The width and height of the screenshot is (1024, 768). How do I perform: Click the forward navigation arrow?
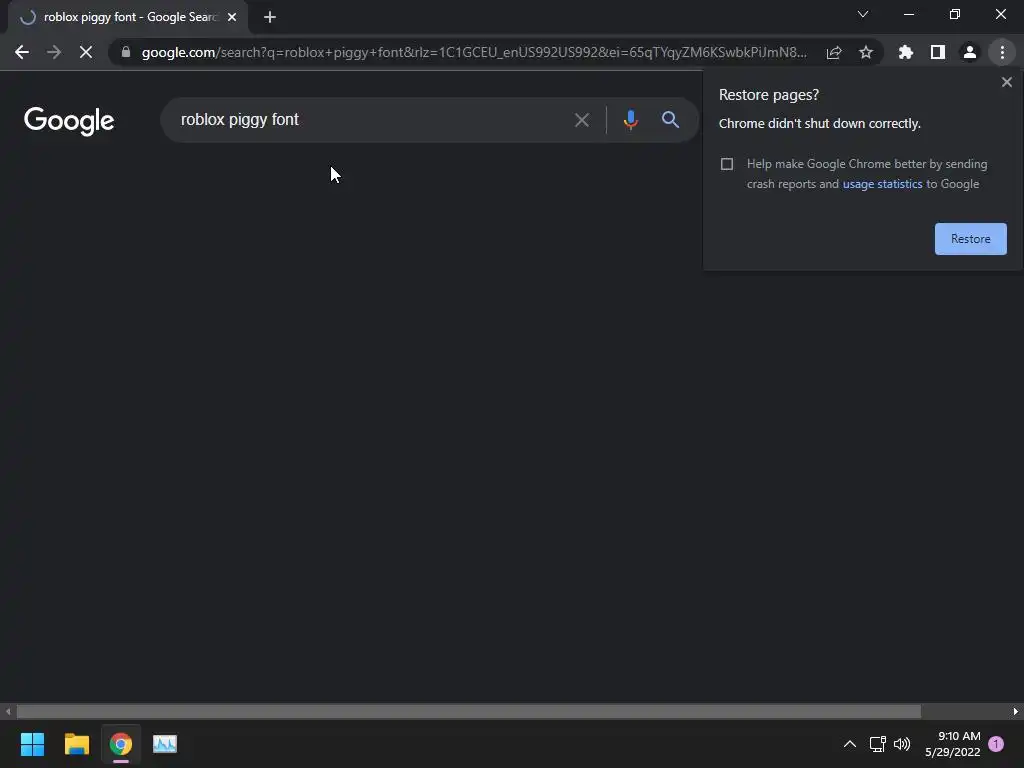click(x=54, y=52)
